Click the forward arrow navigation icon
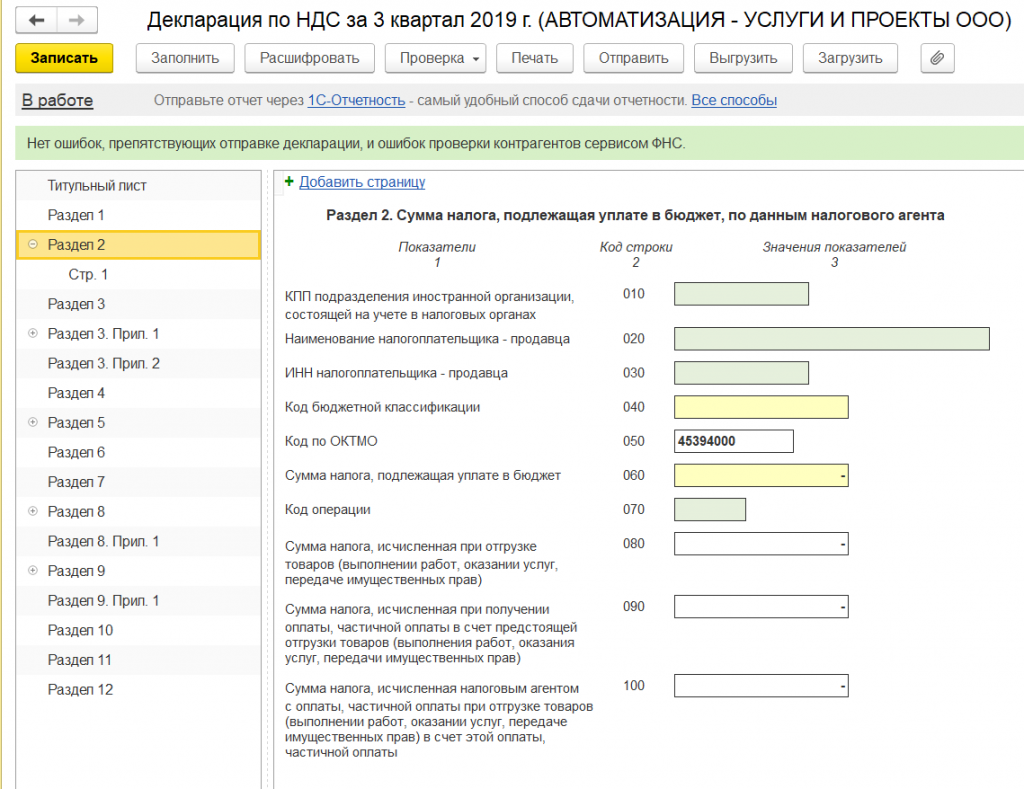The image size is (1024, 789). coord(77,20)
